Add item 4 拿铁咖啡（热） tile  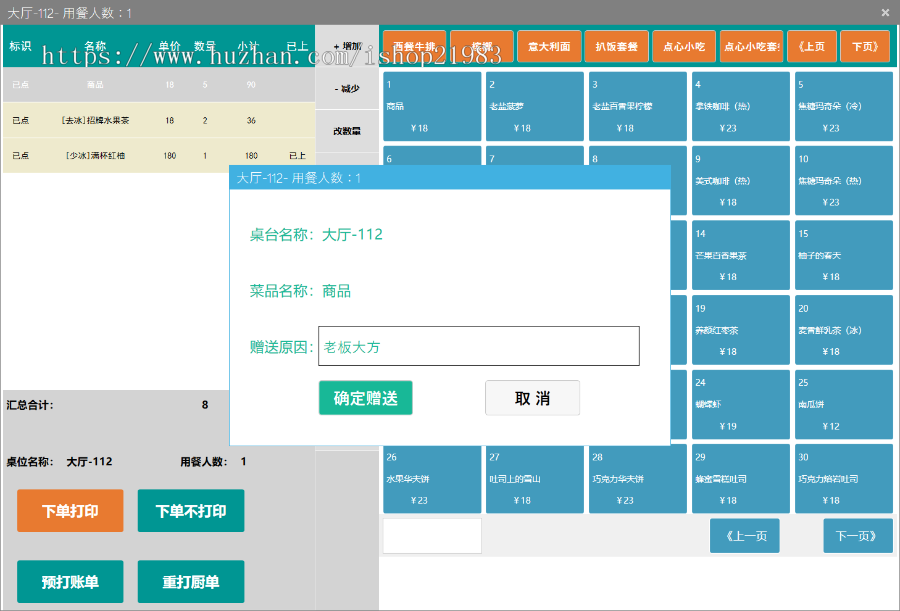pos(739,106)
